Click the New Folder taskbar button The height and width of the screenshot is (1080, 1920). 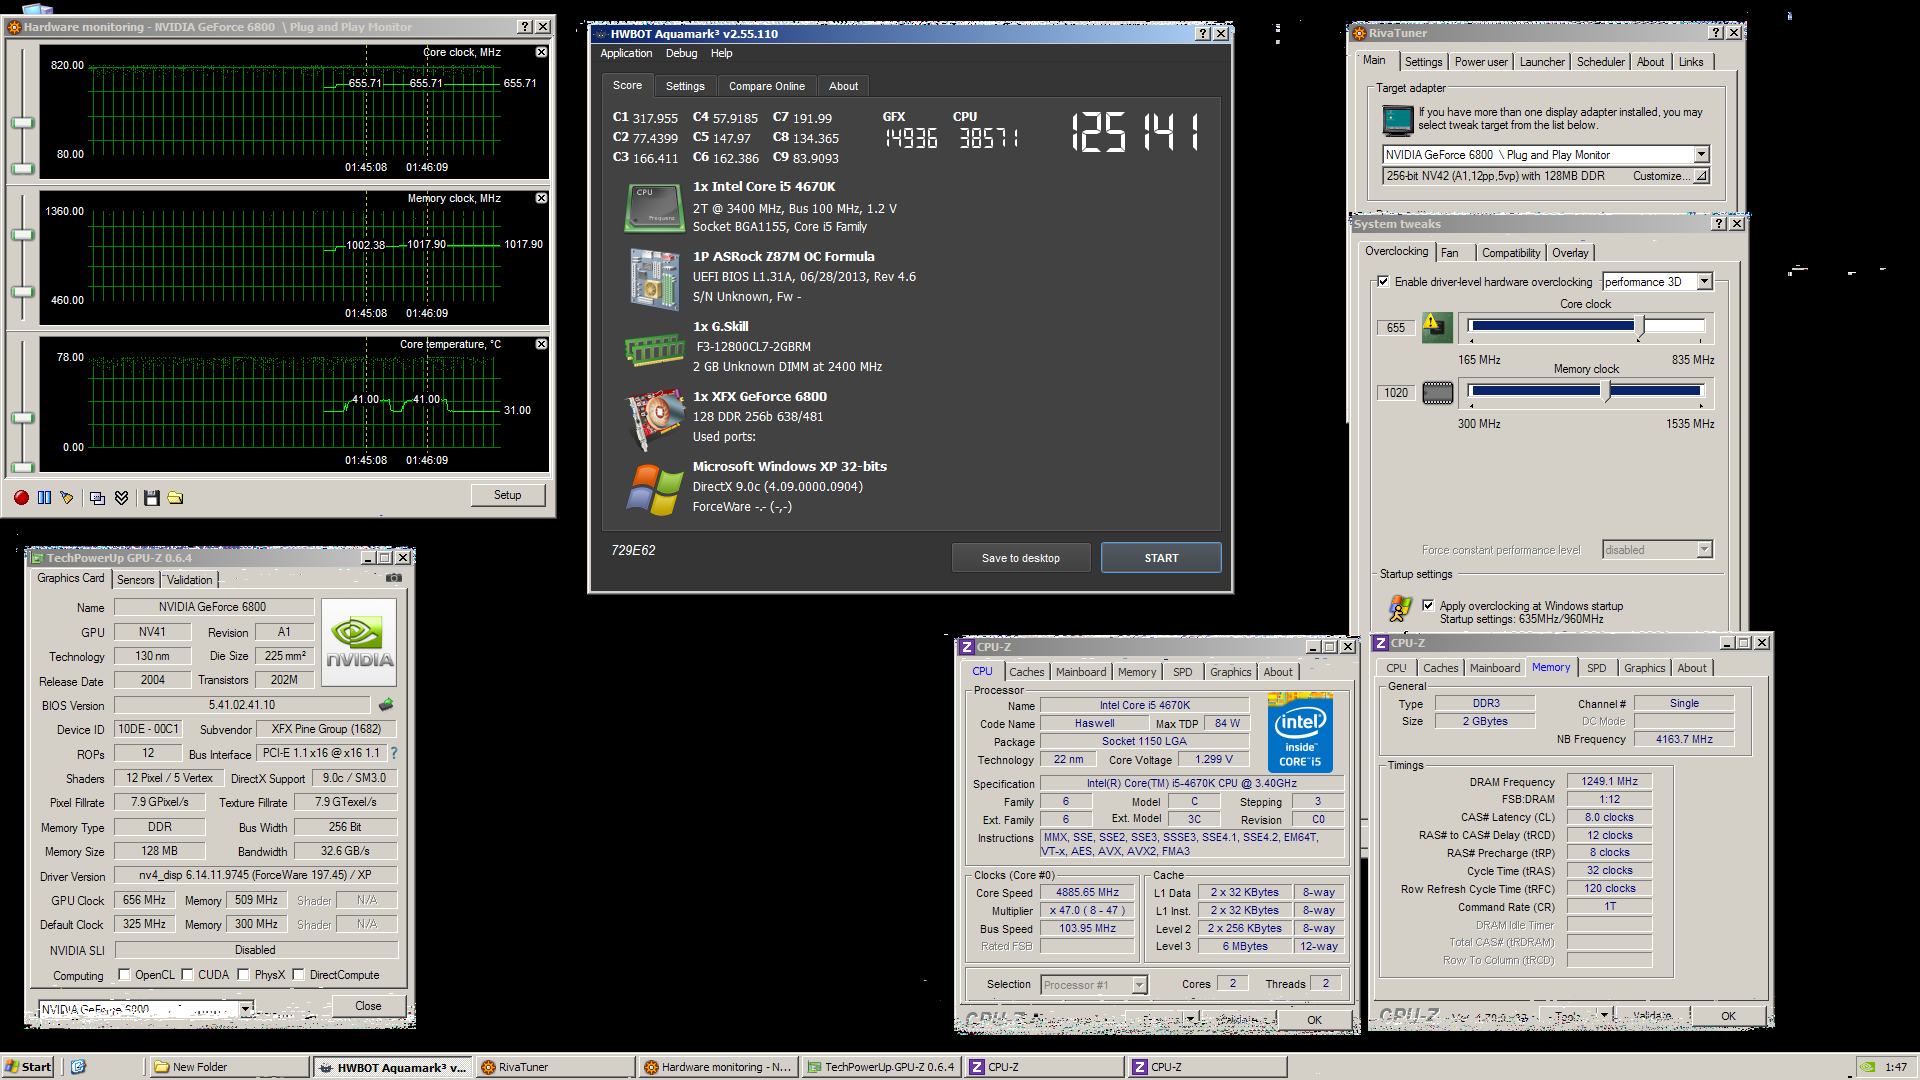point(228,1067)
